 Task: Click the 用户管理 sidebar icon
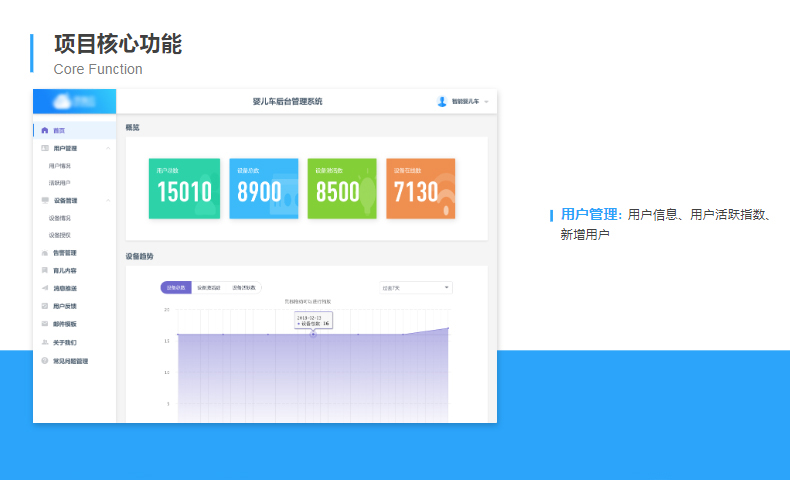coord(44,148)
